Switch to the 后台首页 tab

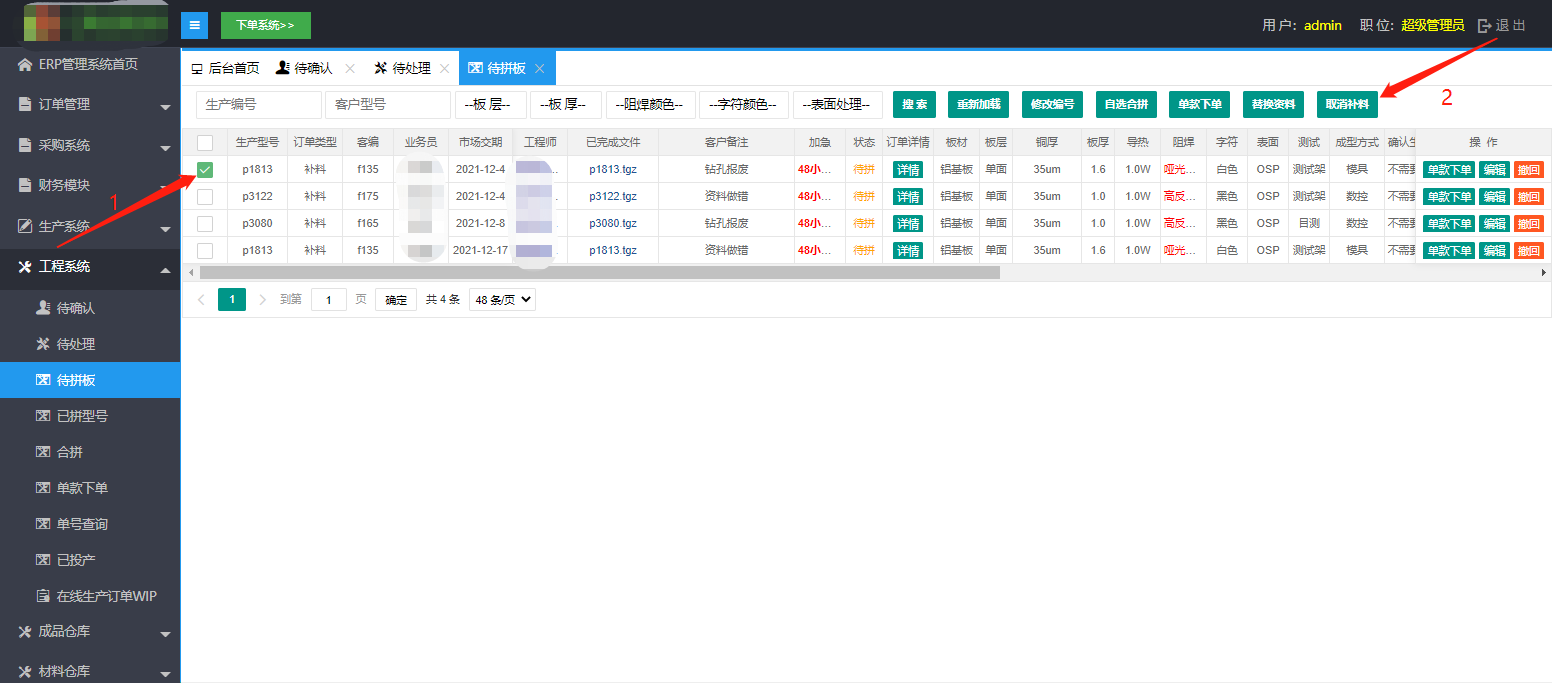(225, 68)
